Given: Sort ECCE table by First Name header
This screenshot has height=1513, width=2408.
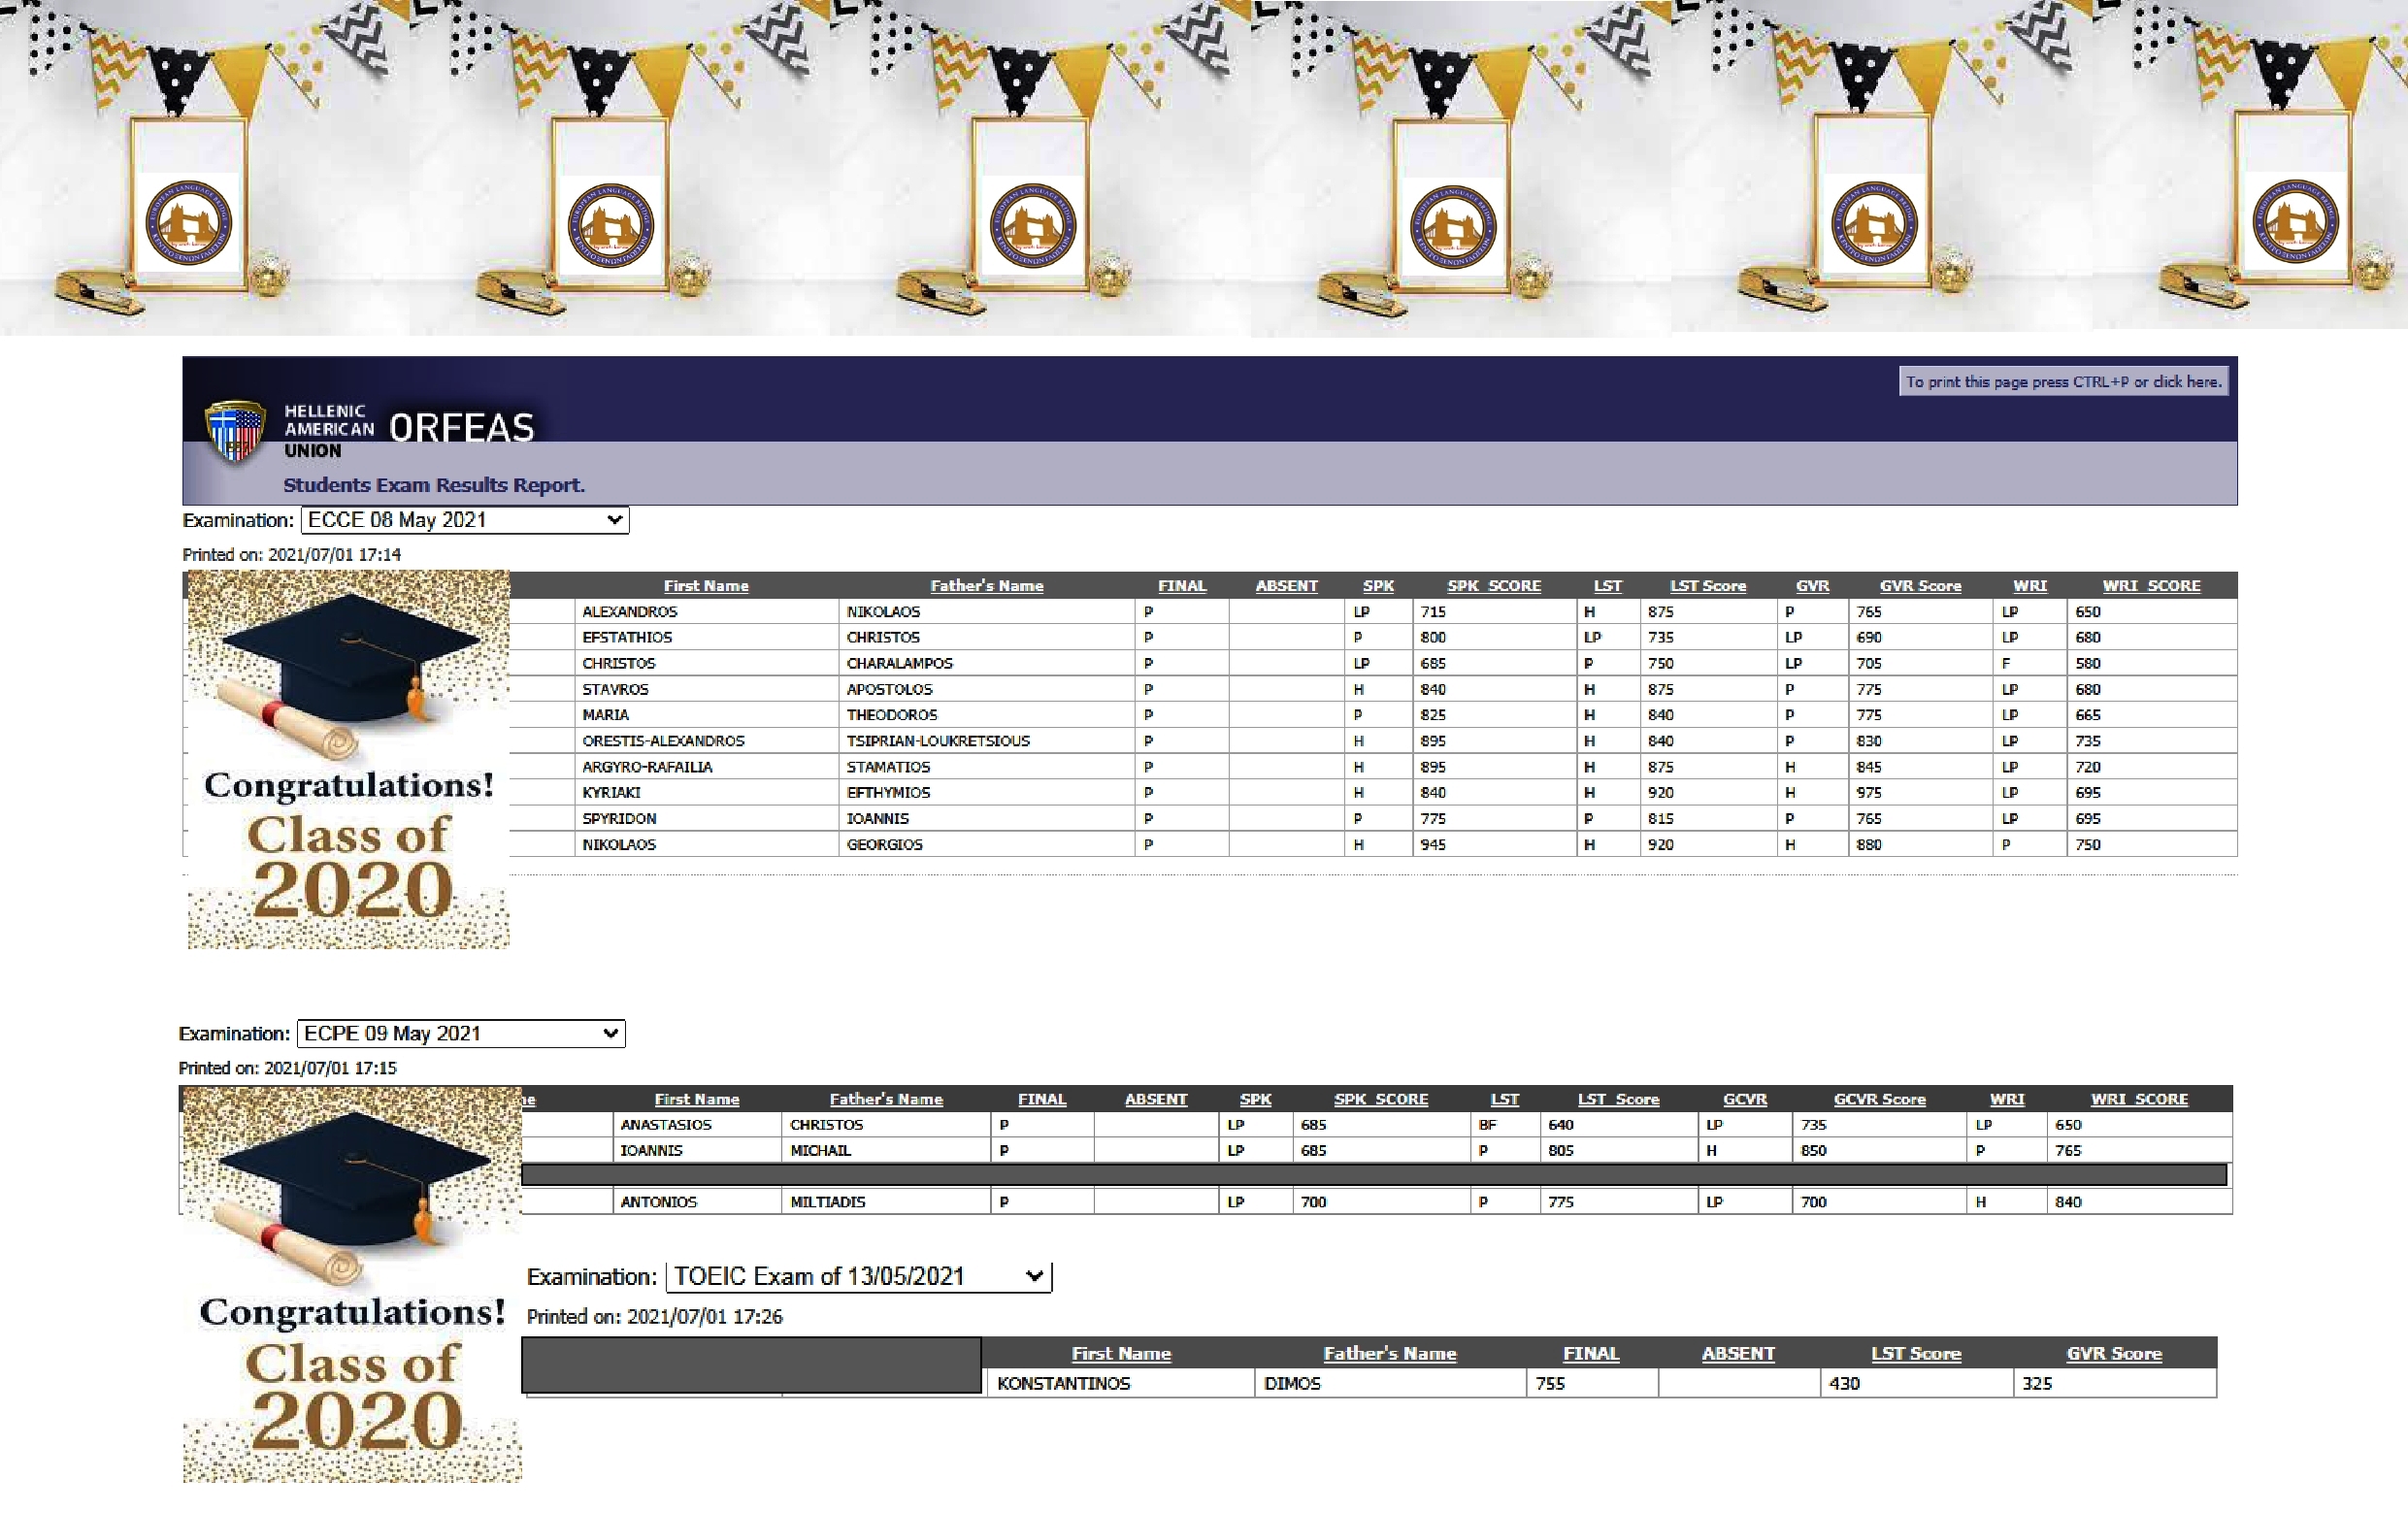Looking at the screenshot, I should click(706, 586).
